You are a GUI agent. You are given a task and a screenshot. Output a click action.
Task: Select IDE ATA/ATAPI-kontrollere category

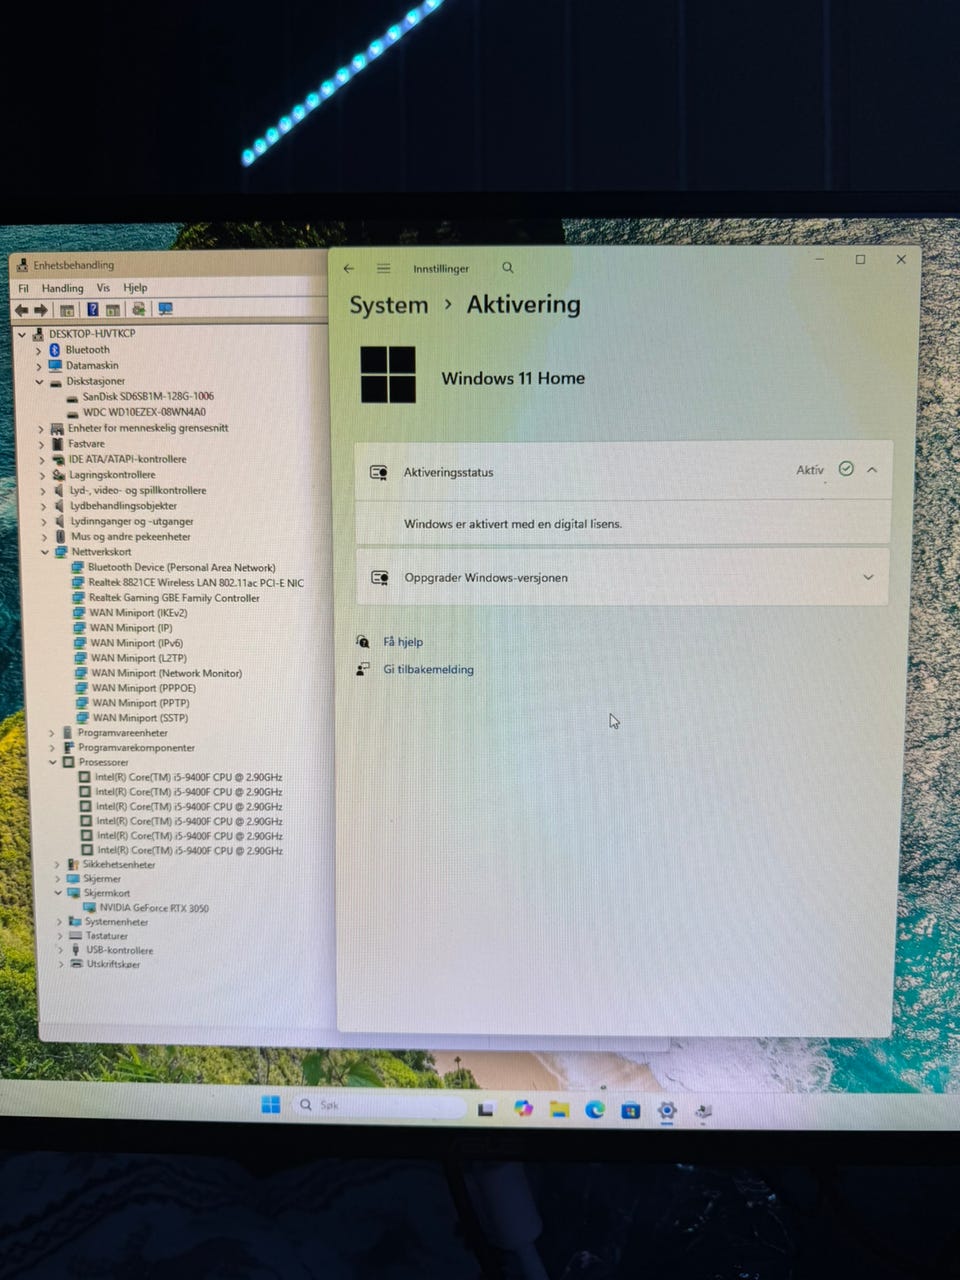point(127,459)
